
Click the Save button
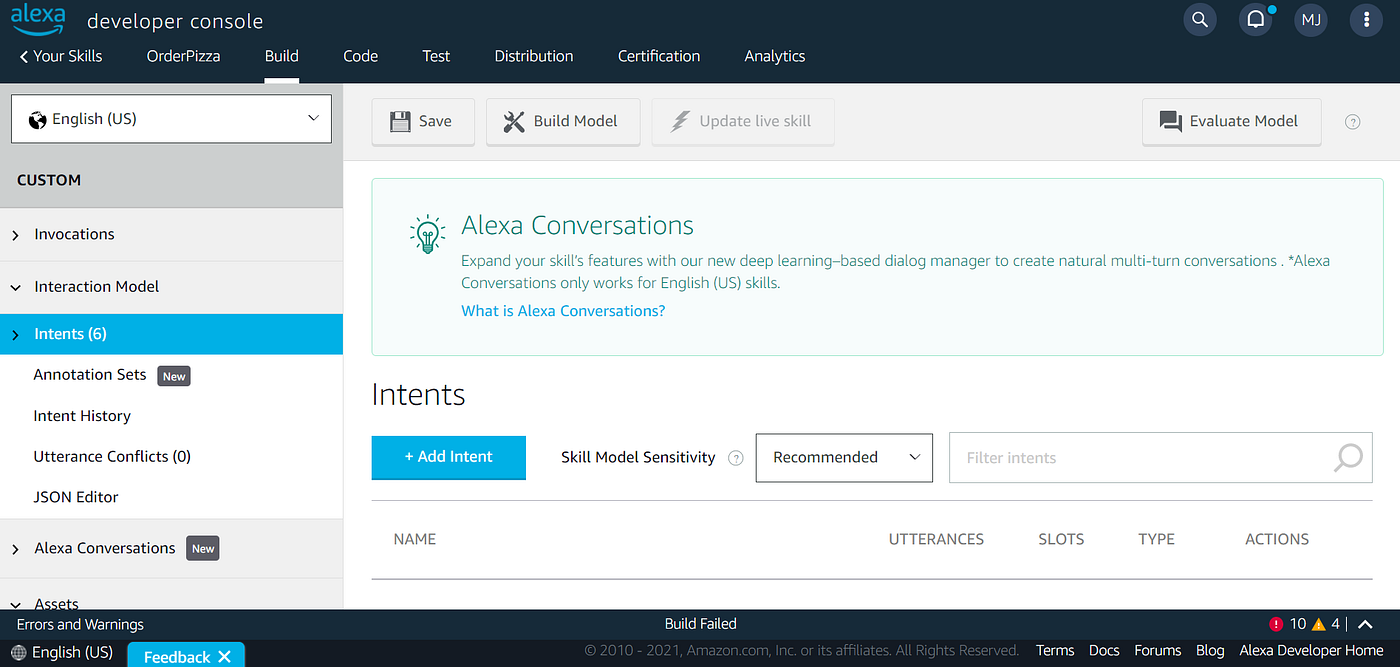[423, 122]
